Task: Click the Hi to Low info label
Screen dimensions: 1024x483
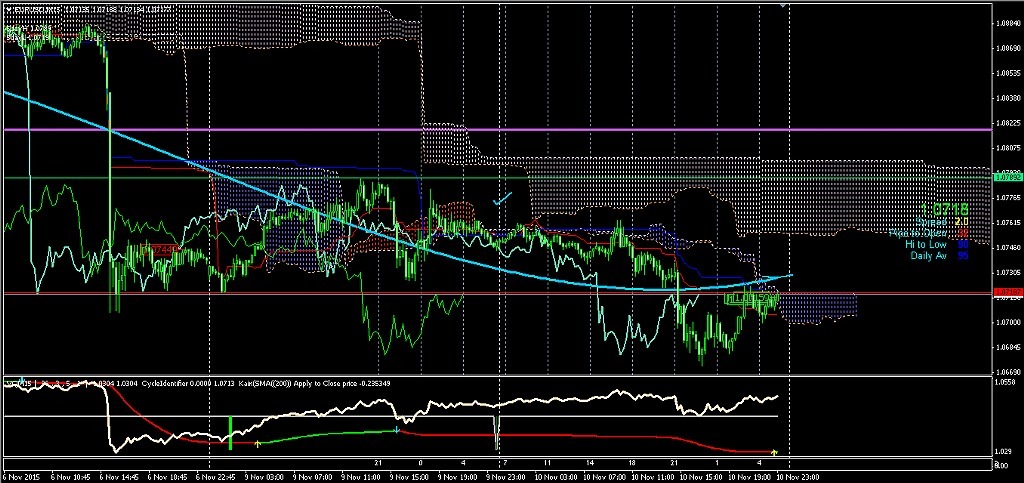Action: 927,245
